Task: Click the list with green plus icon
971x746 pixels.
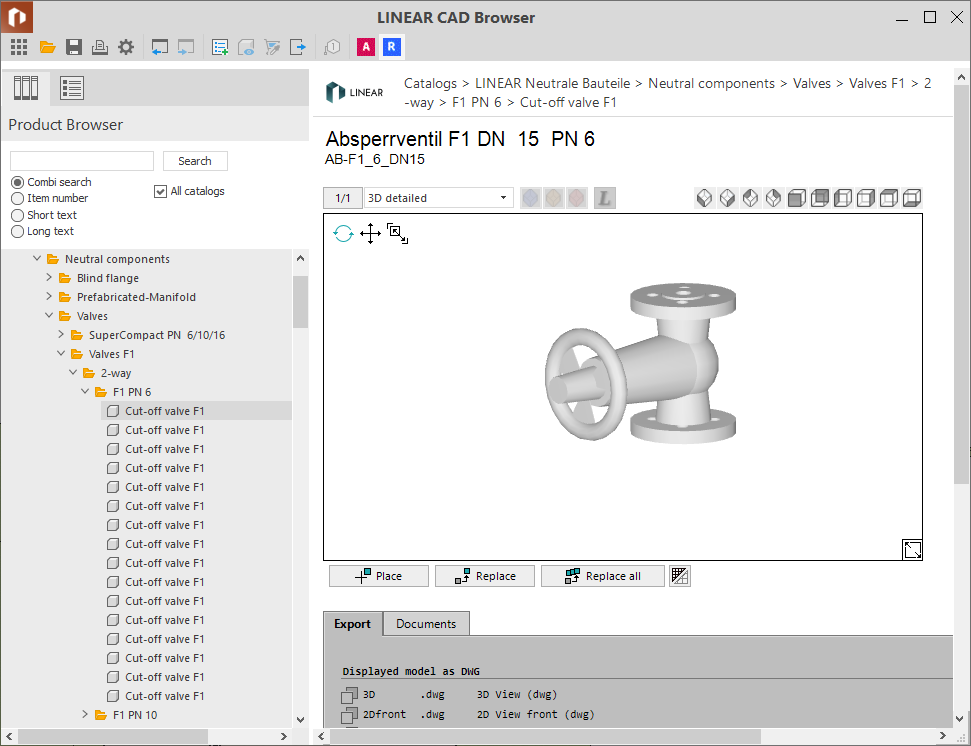Action: tap(220, 47)
